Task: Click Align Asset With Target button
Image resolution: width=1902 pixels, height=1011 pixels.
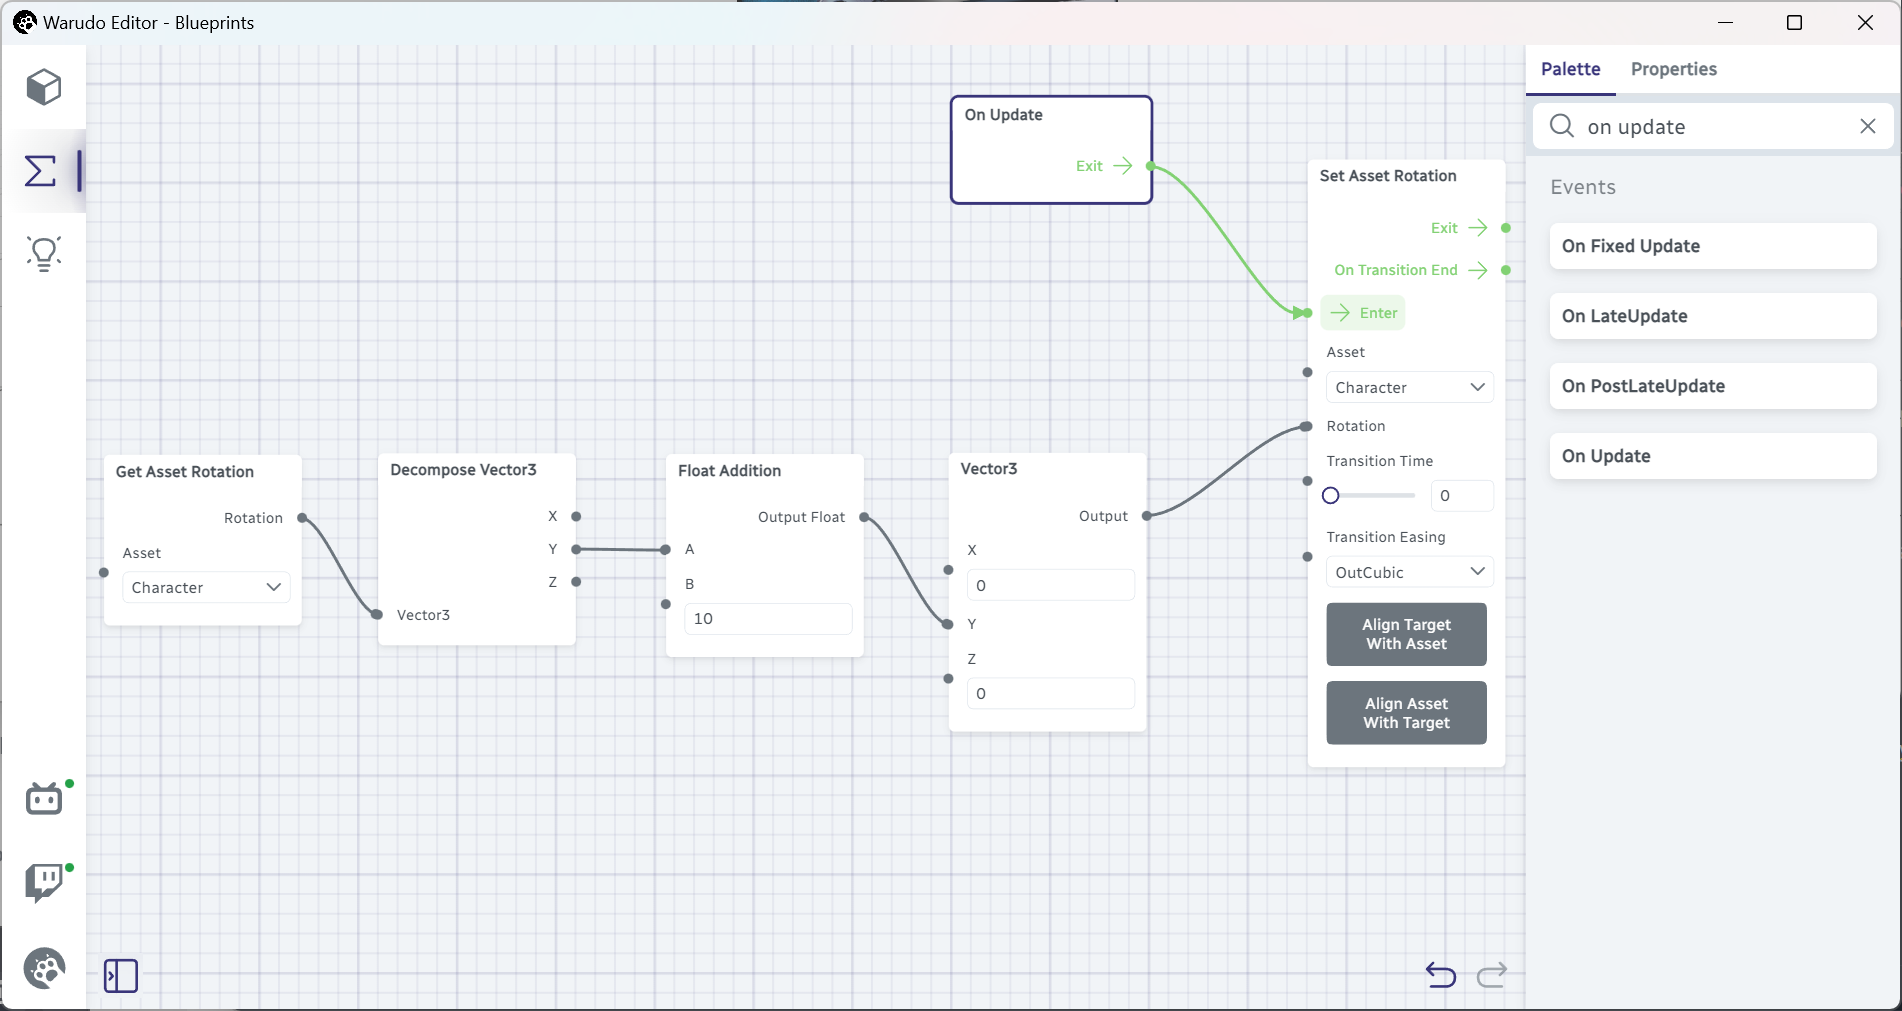Action: 1406,713
